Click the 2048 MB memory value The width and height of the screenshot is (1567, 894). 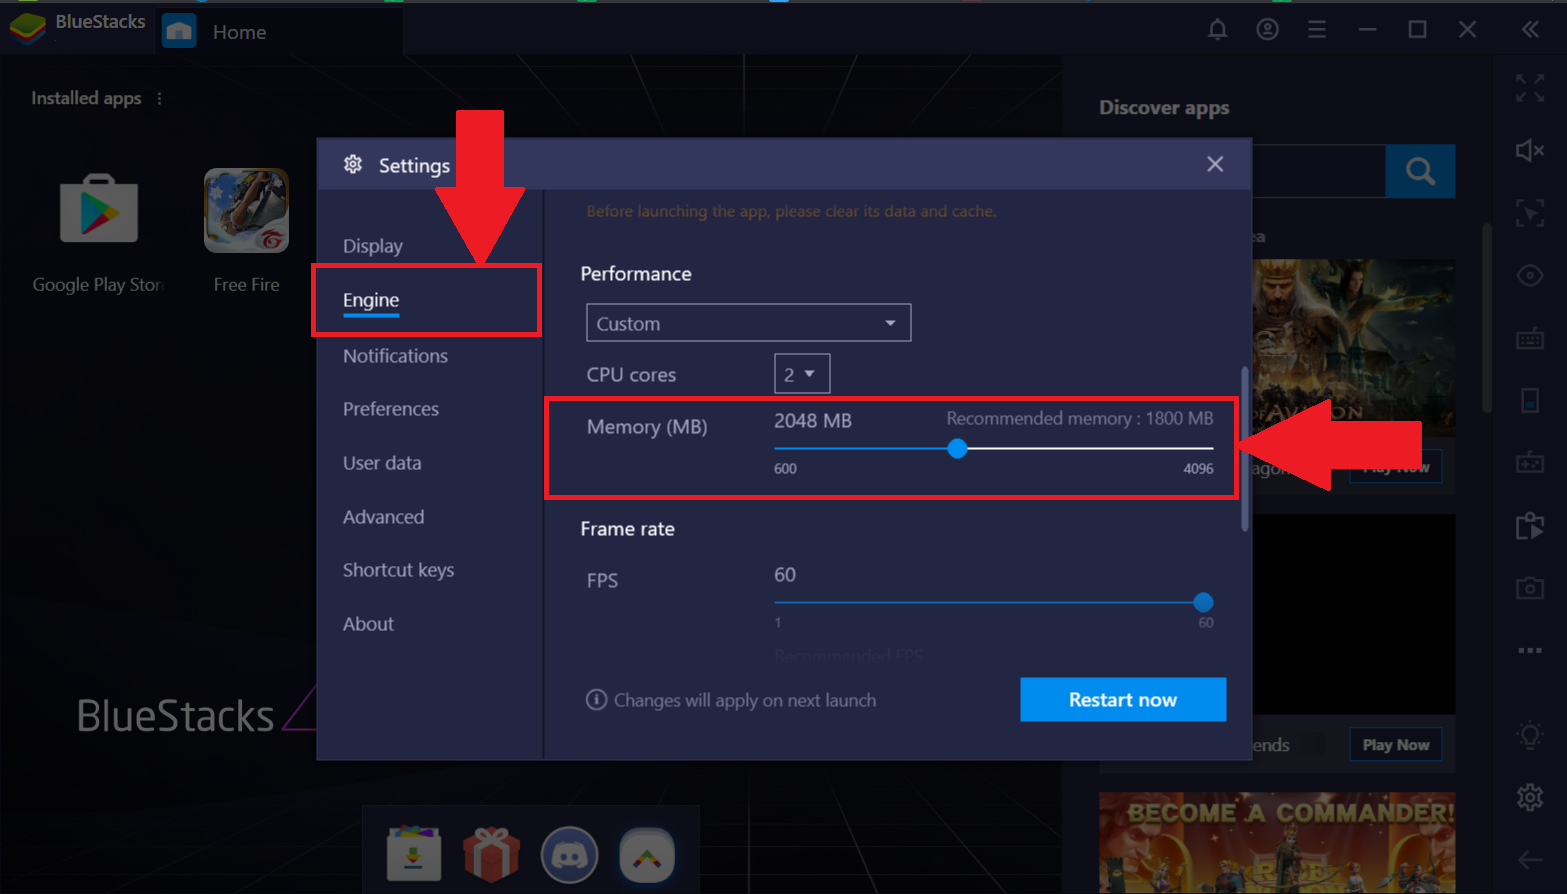click(x=813, y=421)
